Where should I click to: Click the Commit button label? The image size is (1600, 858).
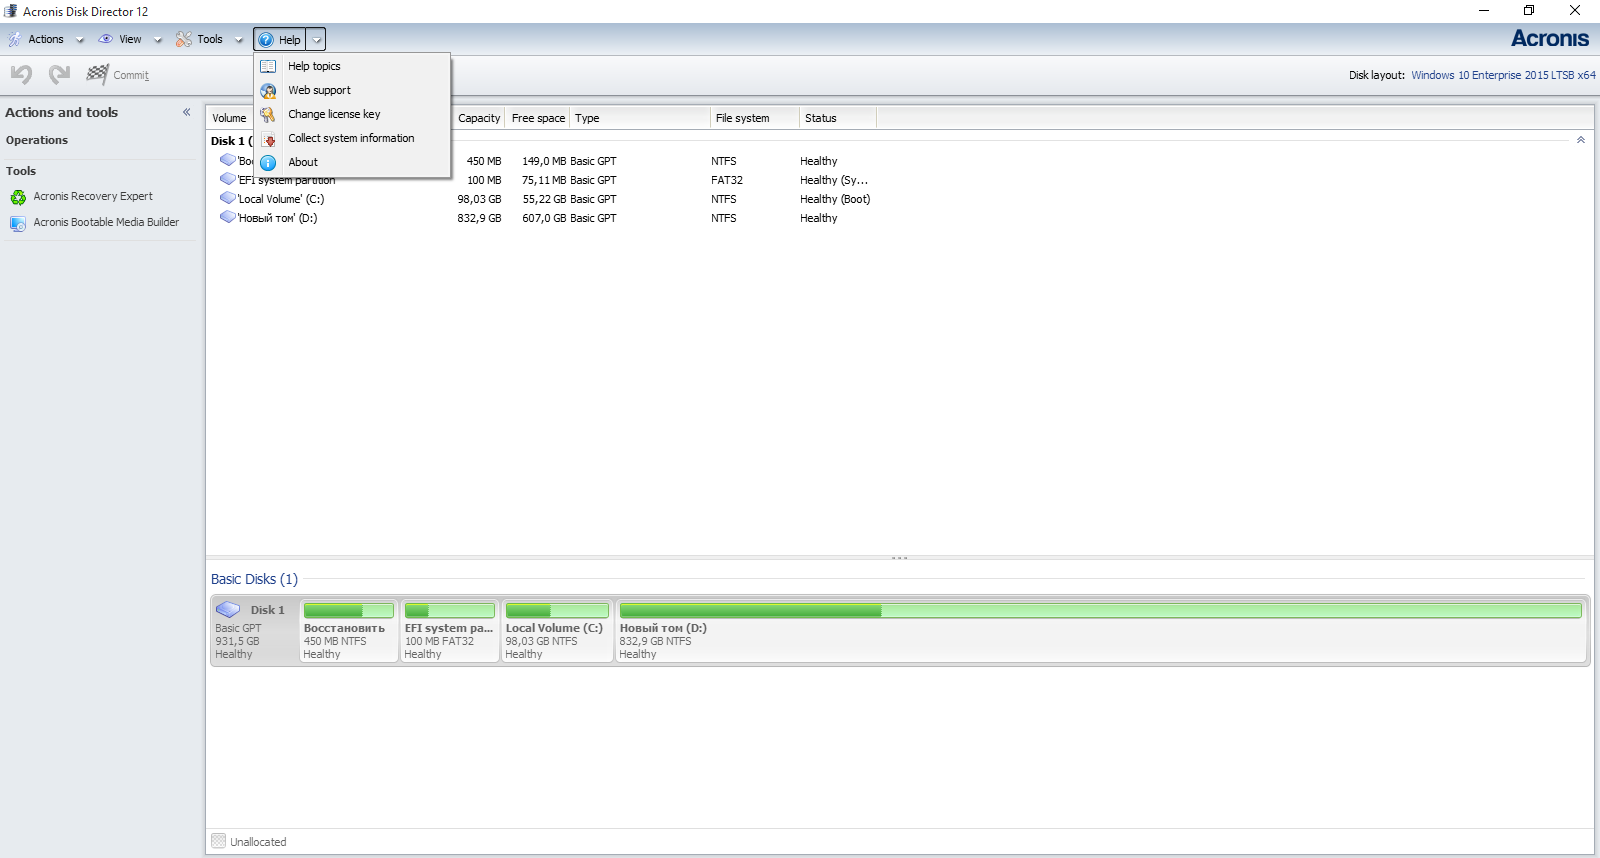(131, 75)
